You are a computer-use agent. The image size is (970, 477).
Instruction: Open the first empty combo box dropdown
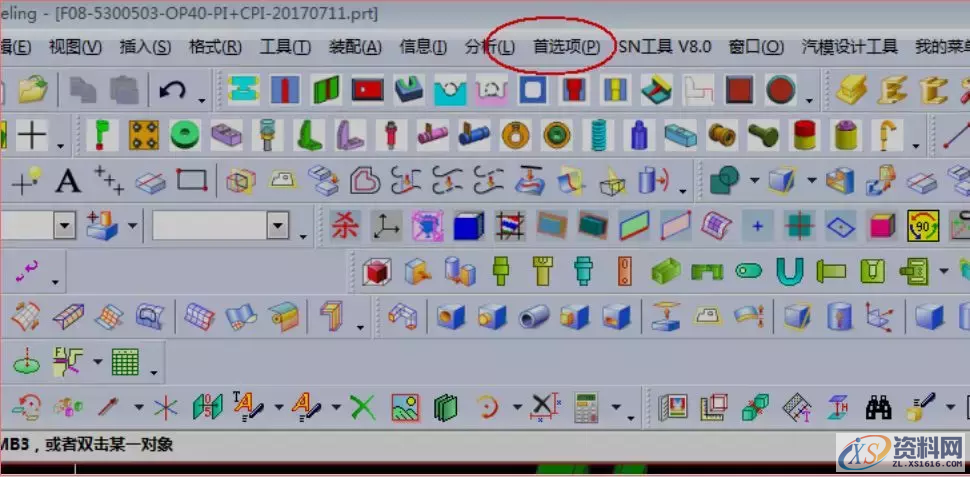tap(64, 226)
